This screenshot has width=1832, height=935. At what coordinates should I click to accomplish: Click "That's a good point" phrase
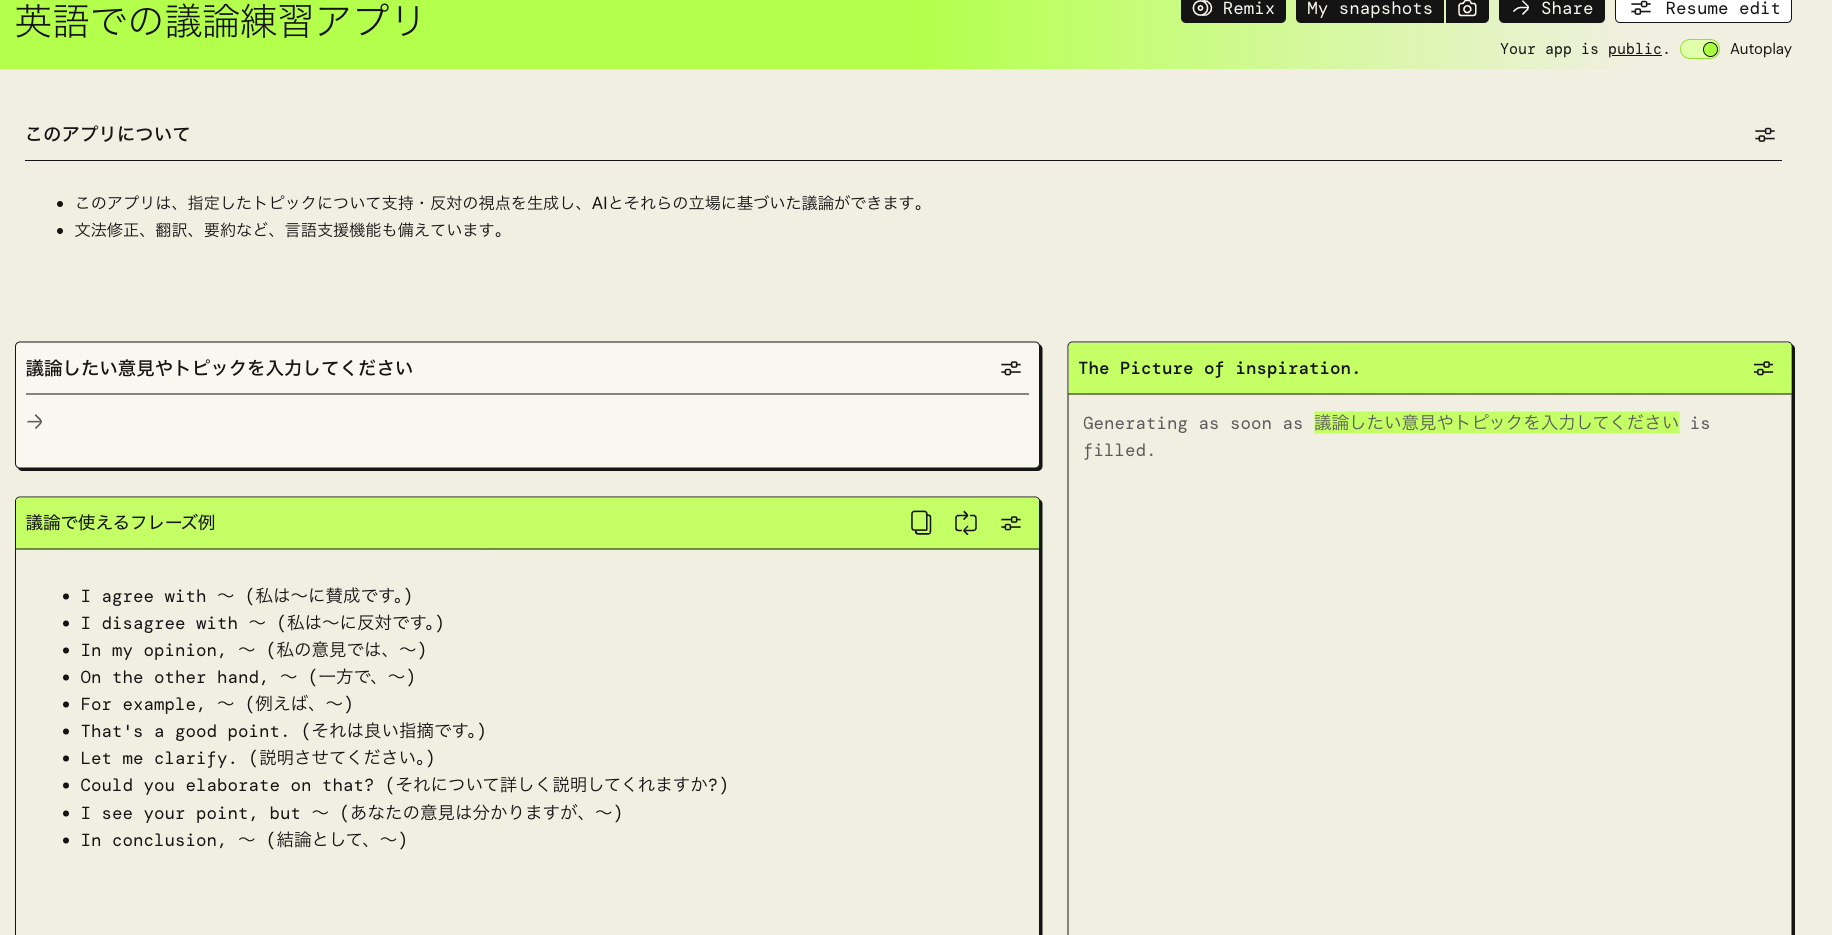tap(283, 731)
